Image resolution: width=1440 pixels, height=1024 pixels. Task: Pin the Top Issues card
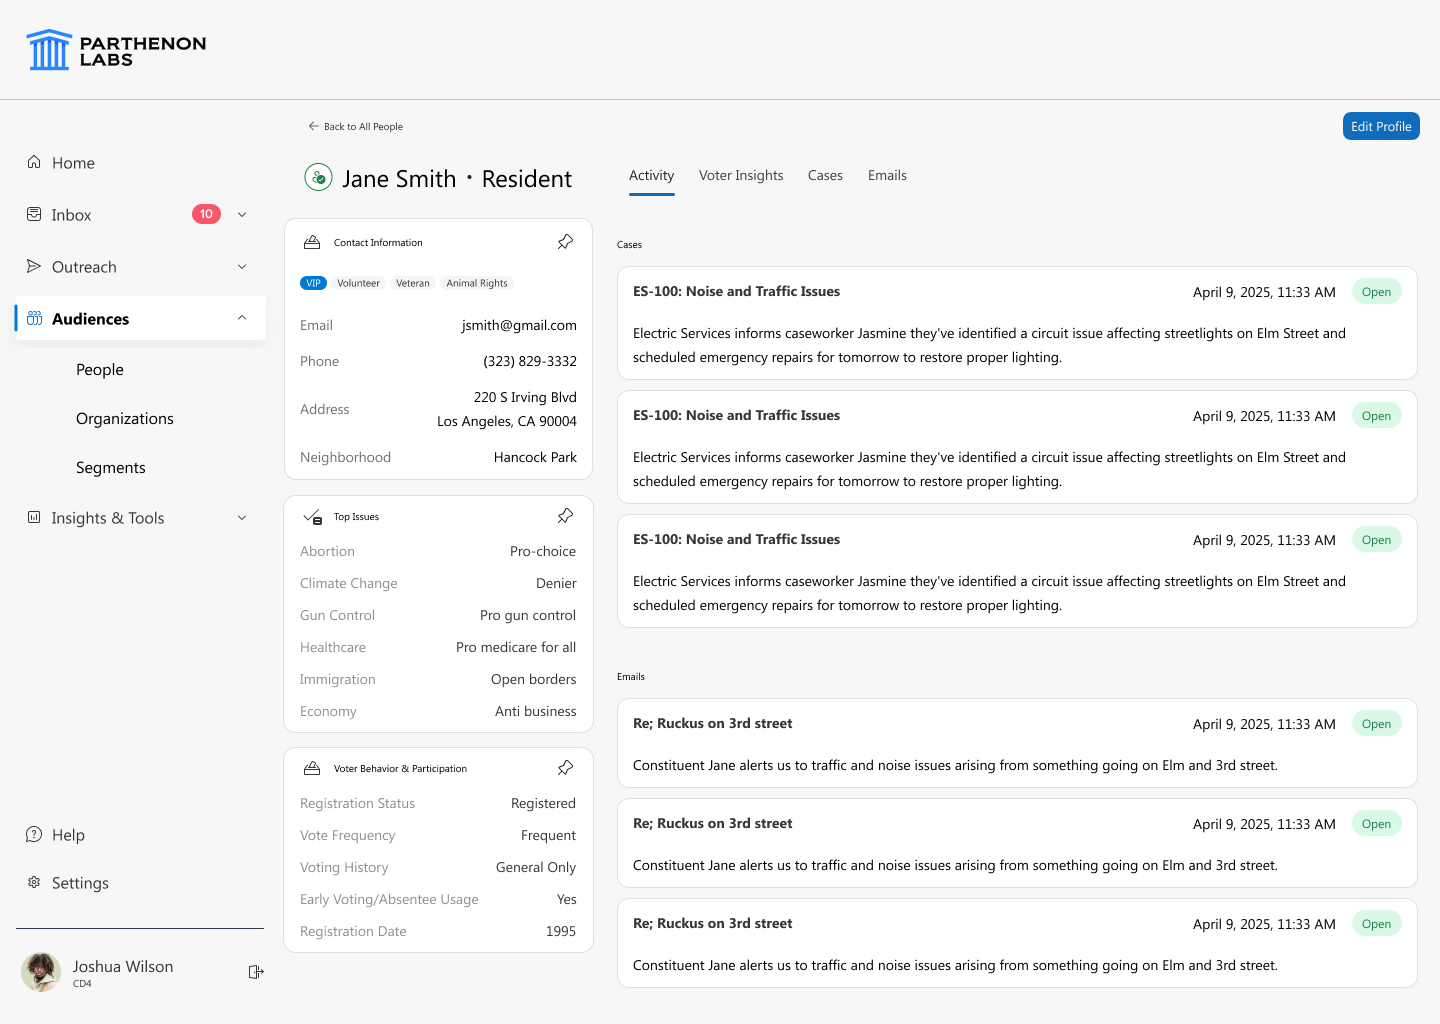coord(565,516)
